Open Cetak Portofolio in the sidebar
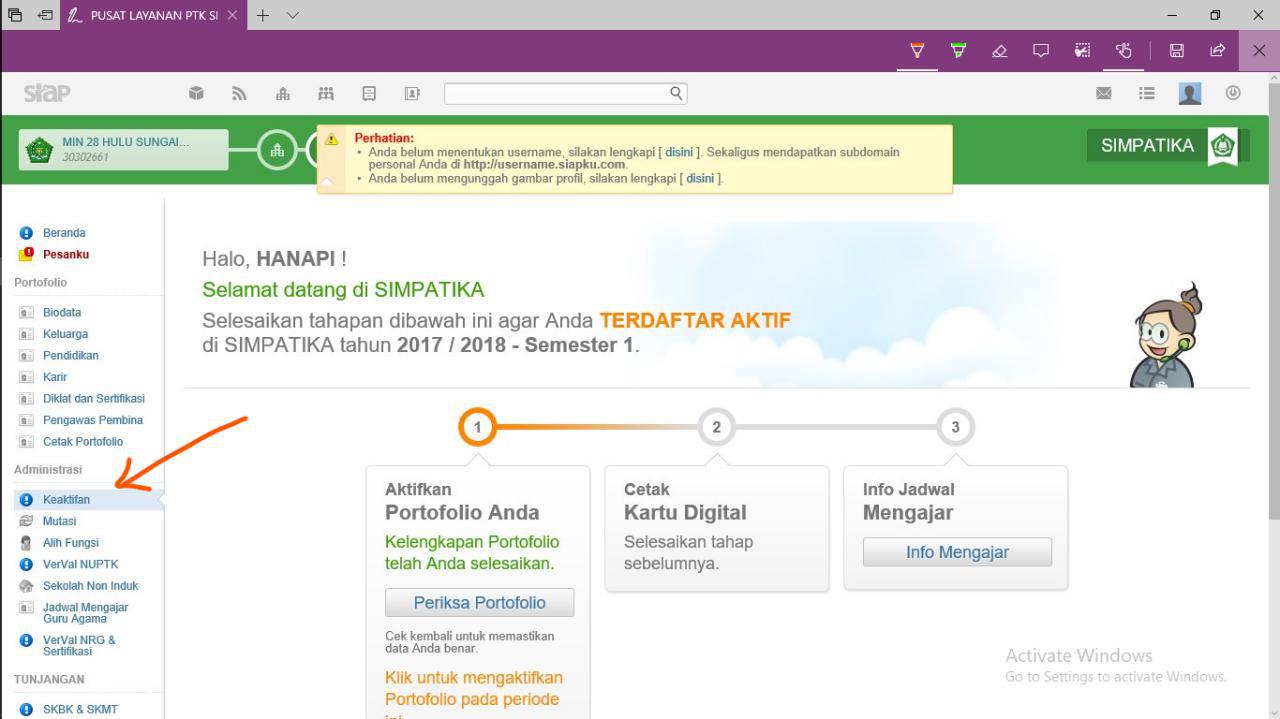The image size is (1280, 719). pyautogui.click(x=82, y=441)
